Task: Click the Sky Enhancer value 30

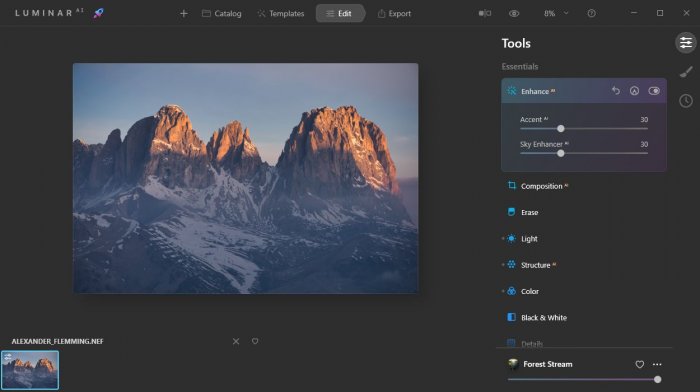Action: [x=644, y=144]
